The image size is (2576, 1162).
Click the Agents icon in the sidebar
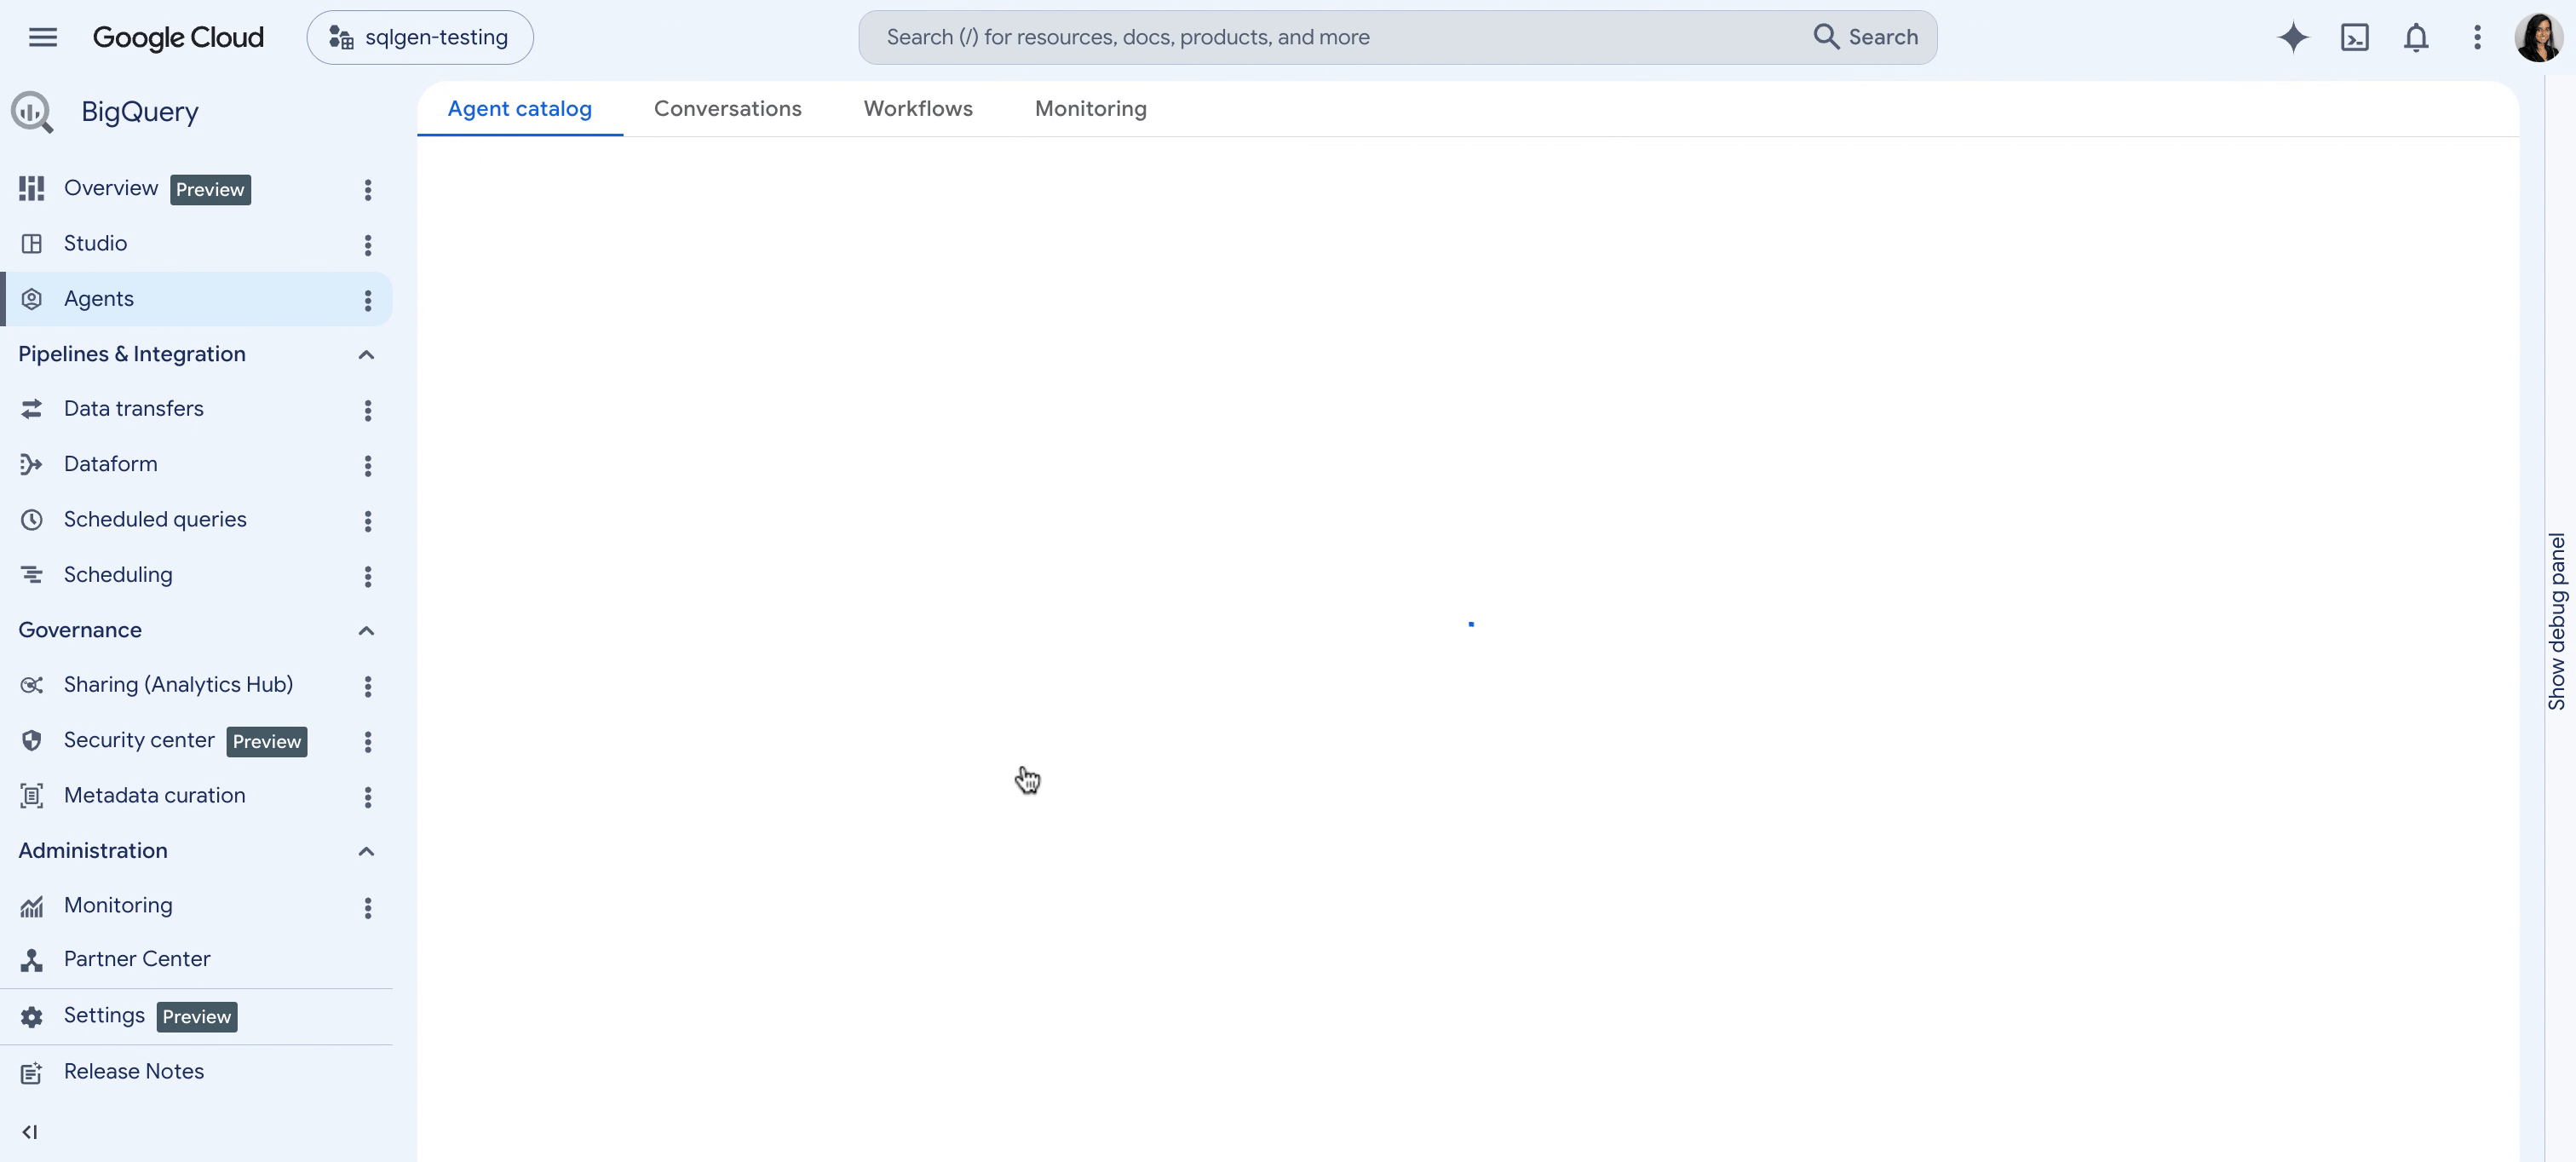tap(32, 299)
